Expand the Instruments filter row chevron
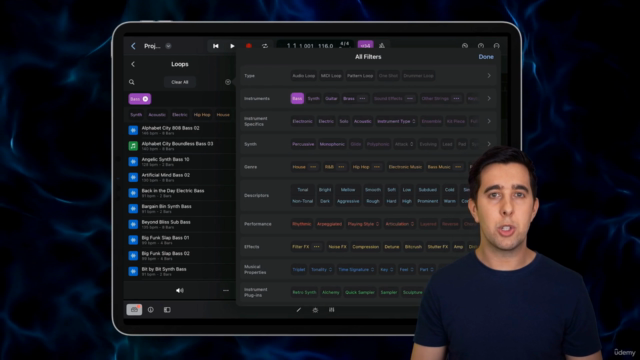Viewport: 640px width, 360px height. 489,98
